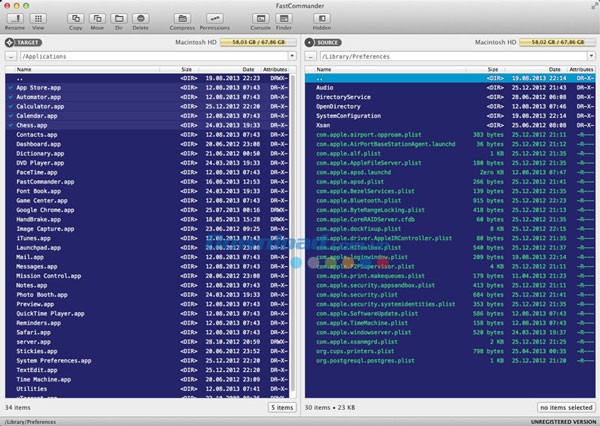Click the Rename toolbar icon
This screenshot has height=426, width=600.
(15, 18)
